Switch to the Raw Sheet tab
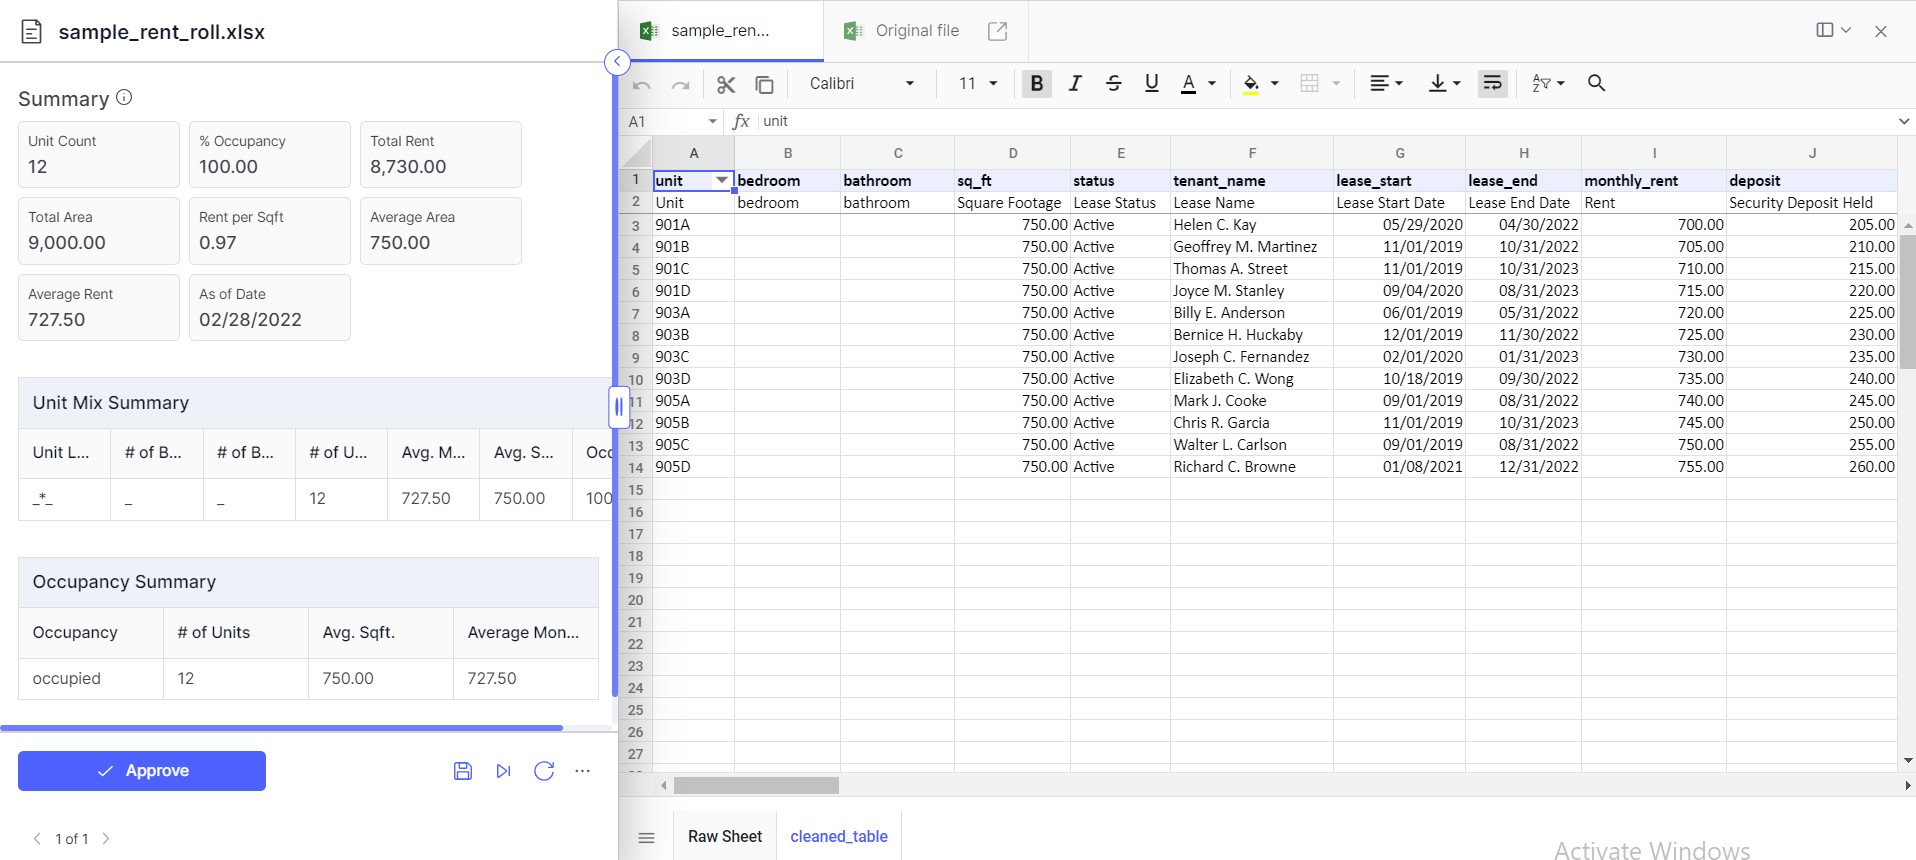The width and height of the screenshot is (1916, 860). click(724, 836)
